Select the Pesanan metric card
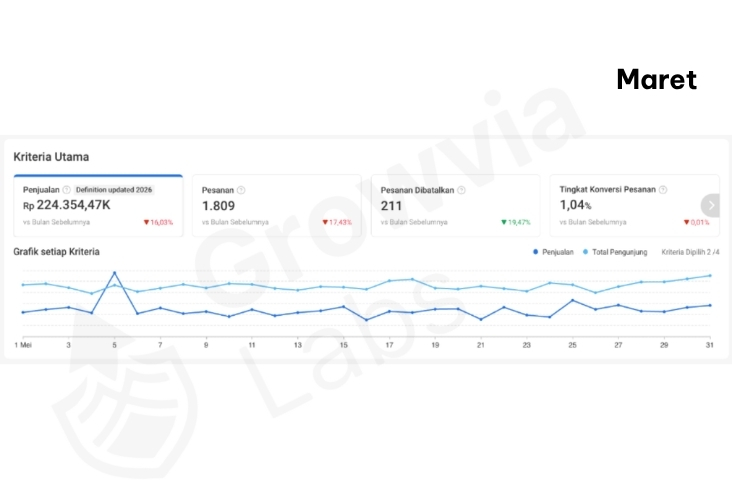Screen dimensions: 732x500 pyautogui.click(x=277, y=205)
